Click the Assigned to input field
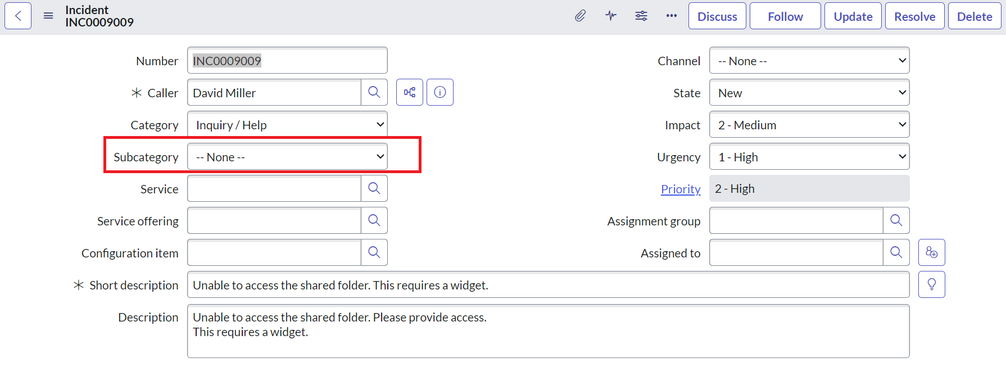This screenshot has width=1006, height=371. 796,253
